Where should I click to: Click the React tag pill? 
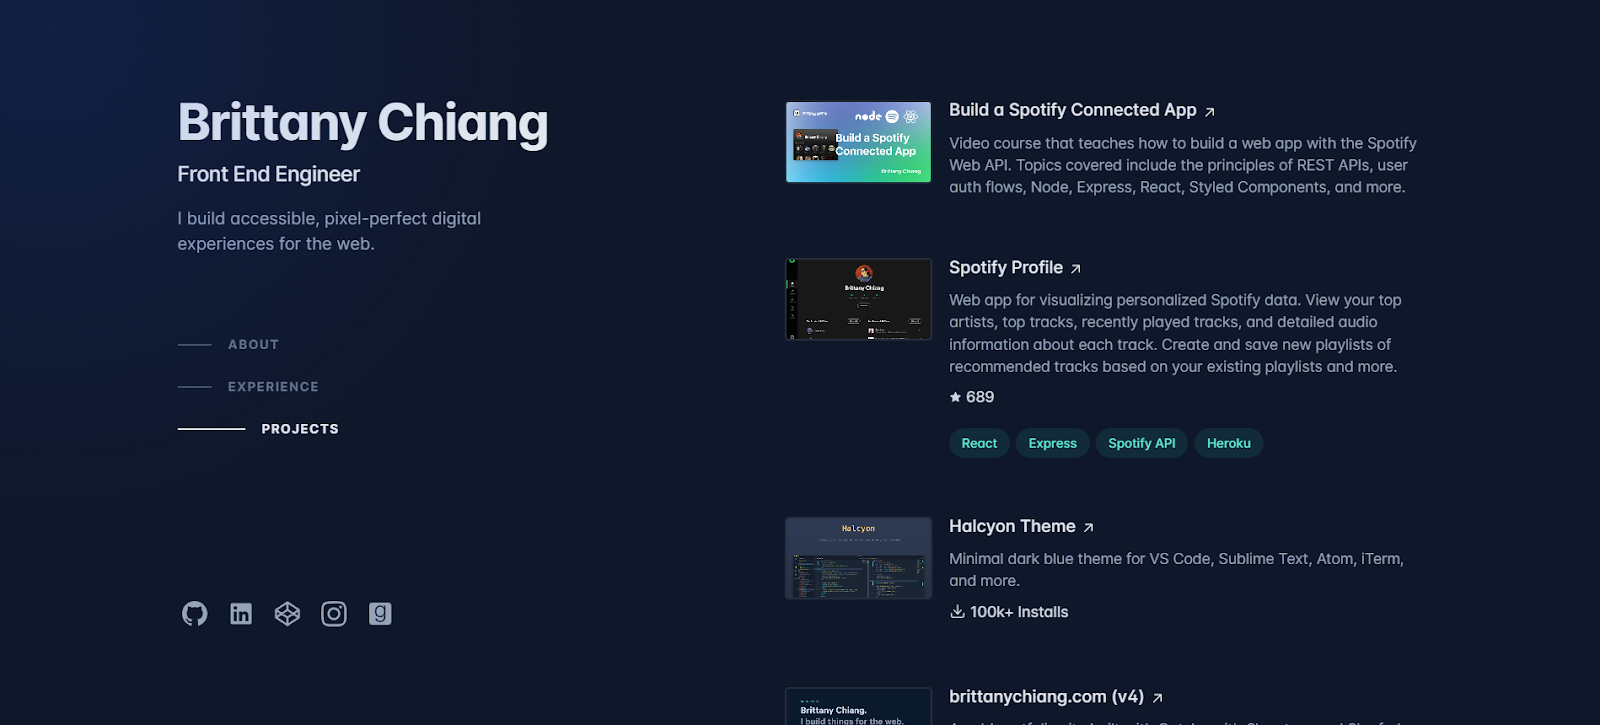979,443
